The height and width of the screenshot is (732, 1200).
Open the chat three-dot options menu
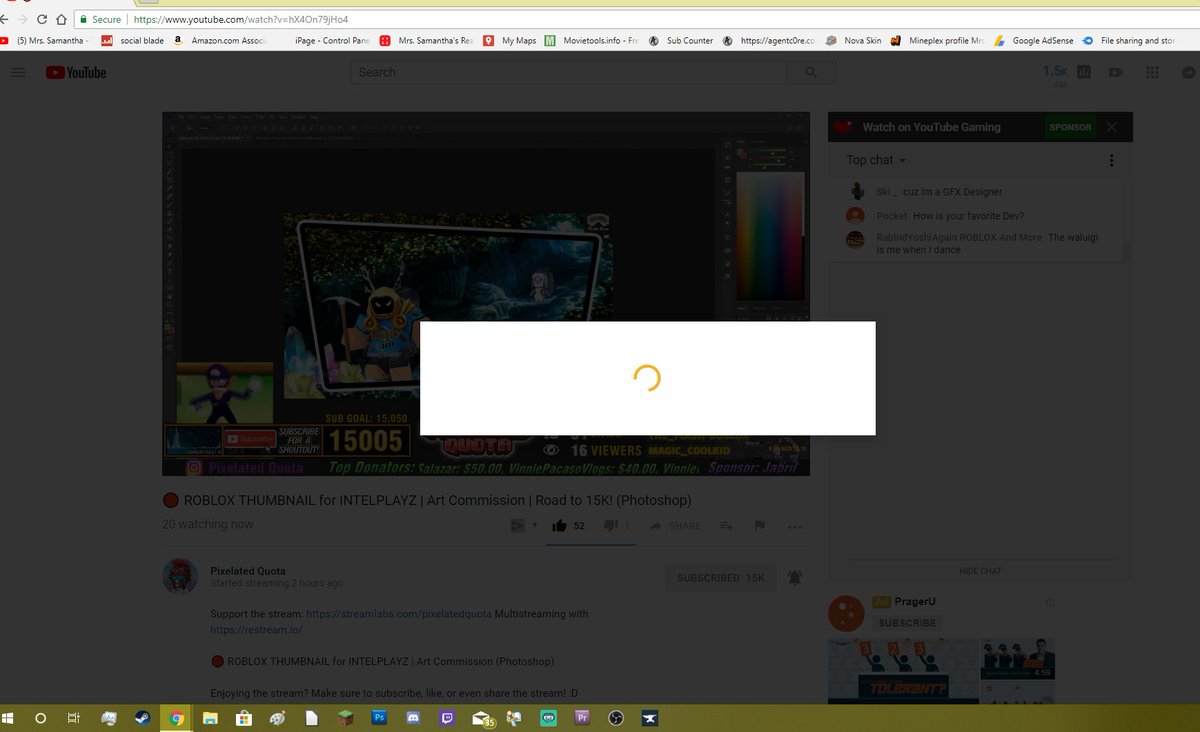[x=1111, y=160]
